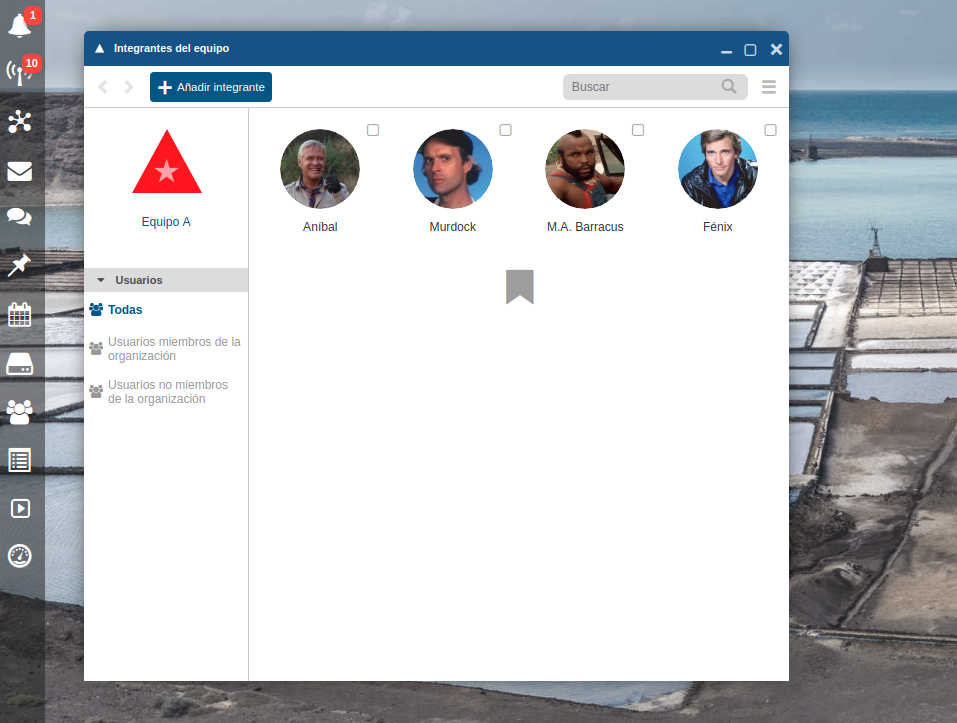
Task: Open Fénix's profile photo
Action: (x=717, y=168)
